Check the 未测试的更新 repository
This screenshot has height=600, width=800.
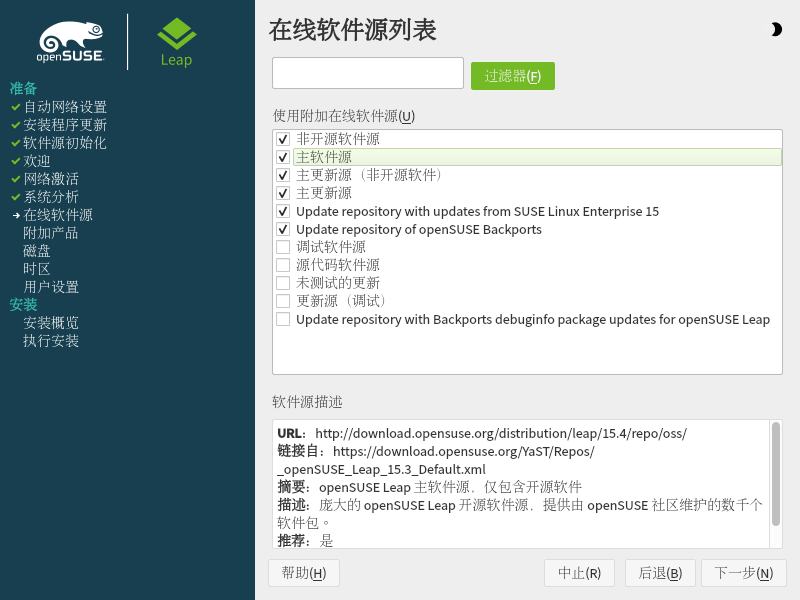pyautogui.click(x=283, y=284)
